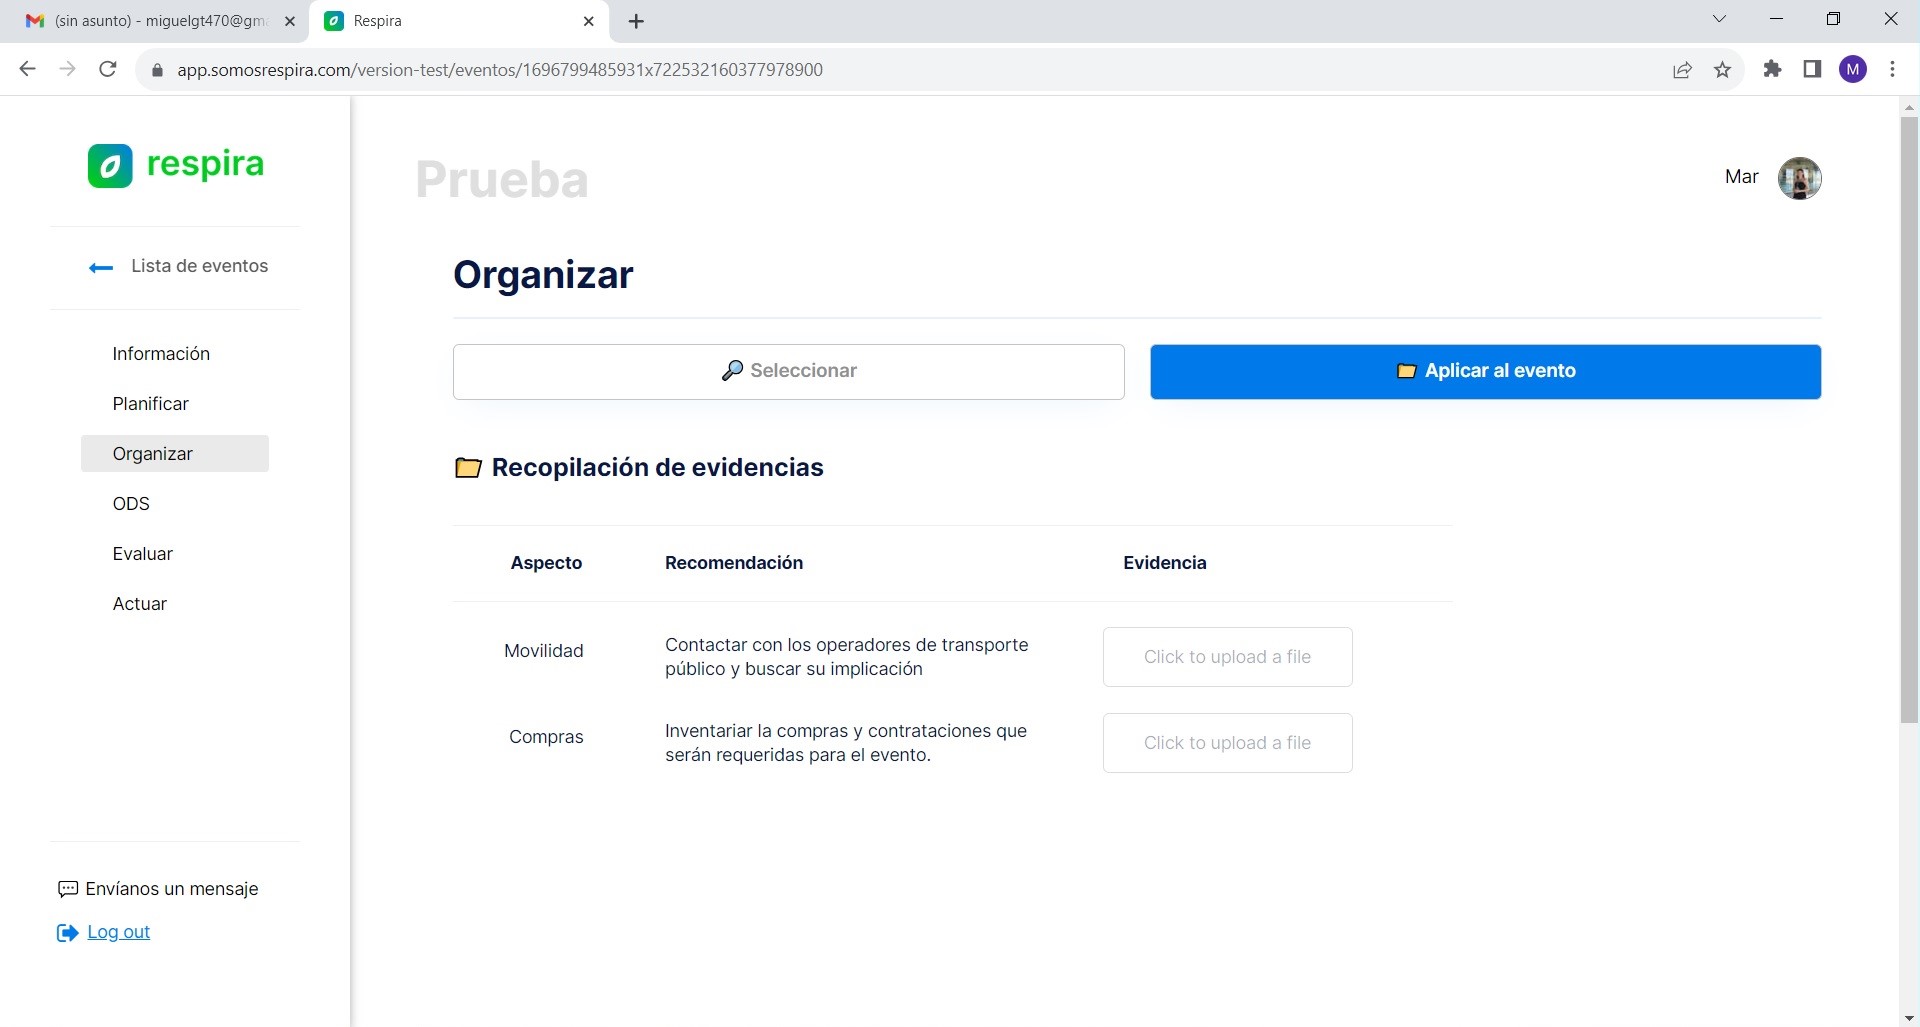Close the Gmail tab
The height and width of the screenshot is (1027, 1920).
tap(290, 21)
